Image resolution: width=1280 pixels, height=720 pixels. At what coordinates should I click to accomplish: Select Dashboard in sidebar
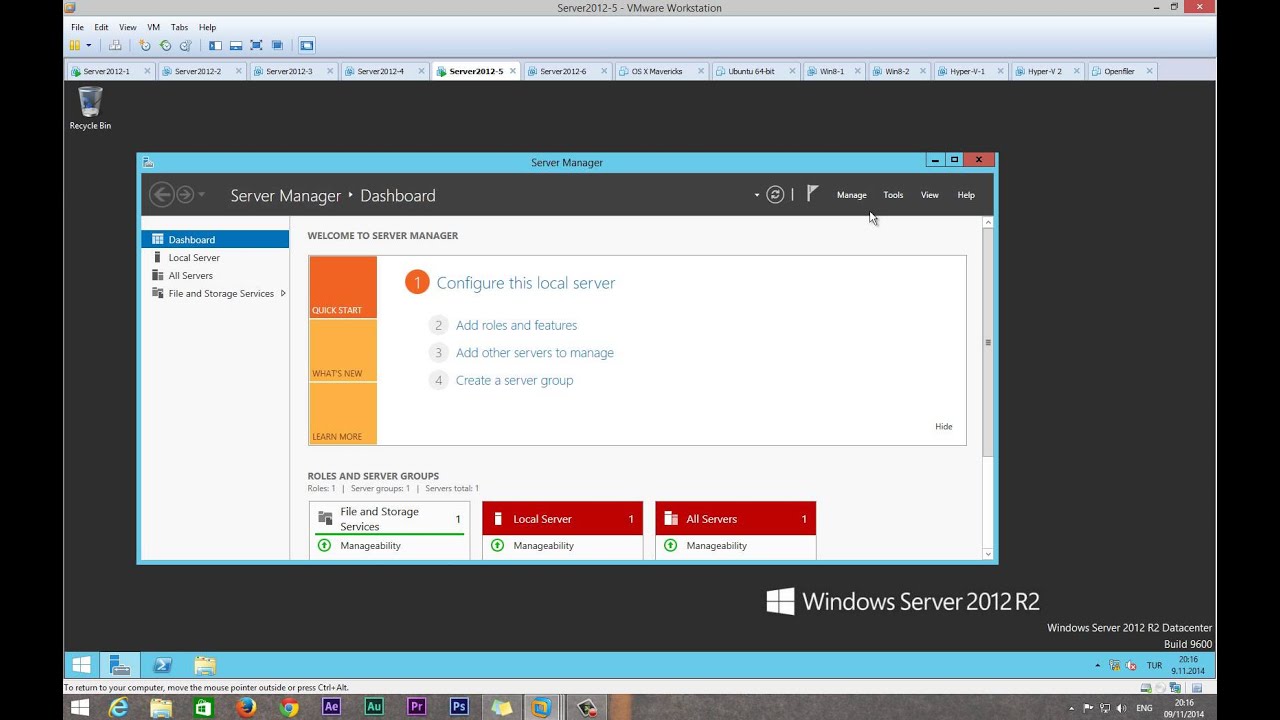[x=215, y=240]
